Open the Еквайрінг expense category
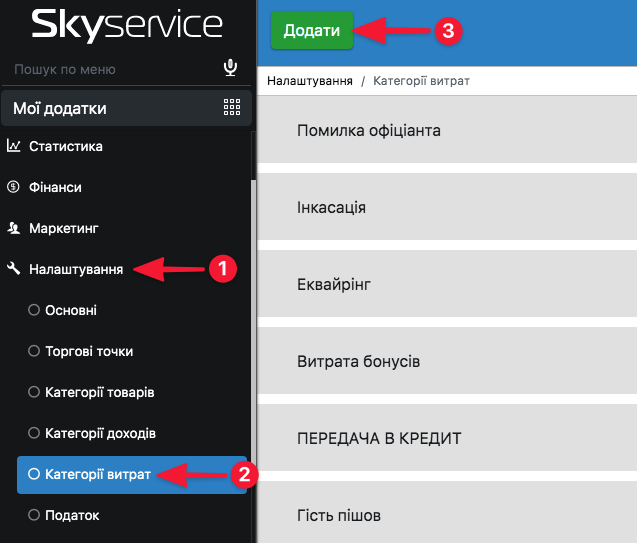Viewport: 637px width, 543px height. click(x=446, y=285)
